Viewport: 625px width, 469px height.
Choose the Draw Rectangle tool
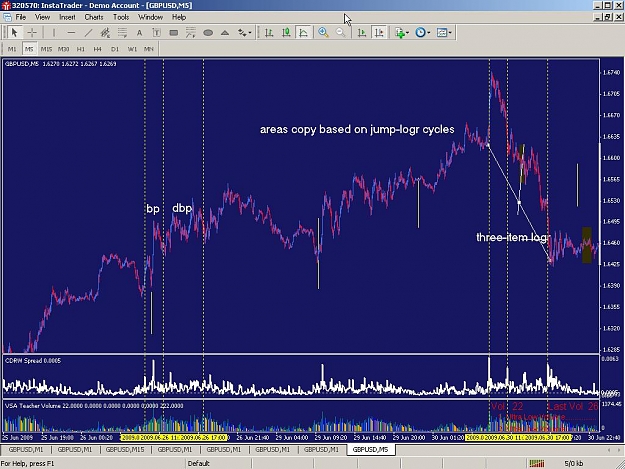coord(173,32)
